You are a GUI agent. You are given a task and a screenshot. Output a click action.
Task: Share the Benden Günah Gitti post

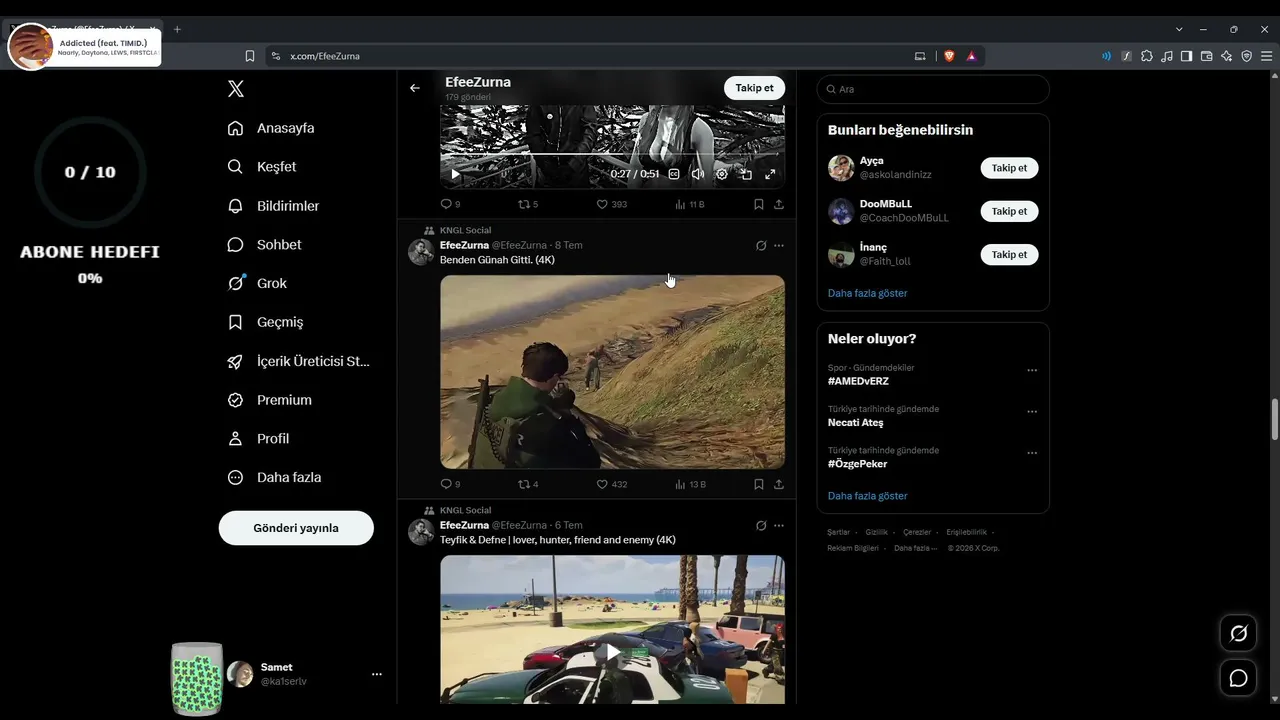tap(779, 484)
